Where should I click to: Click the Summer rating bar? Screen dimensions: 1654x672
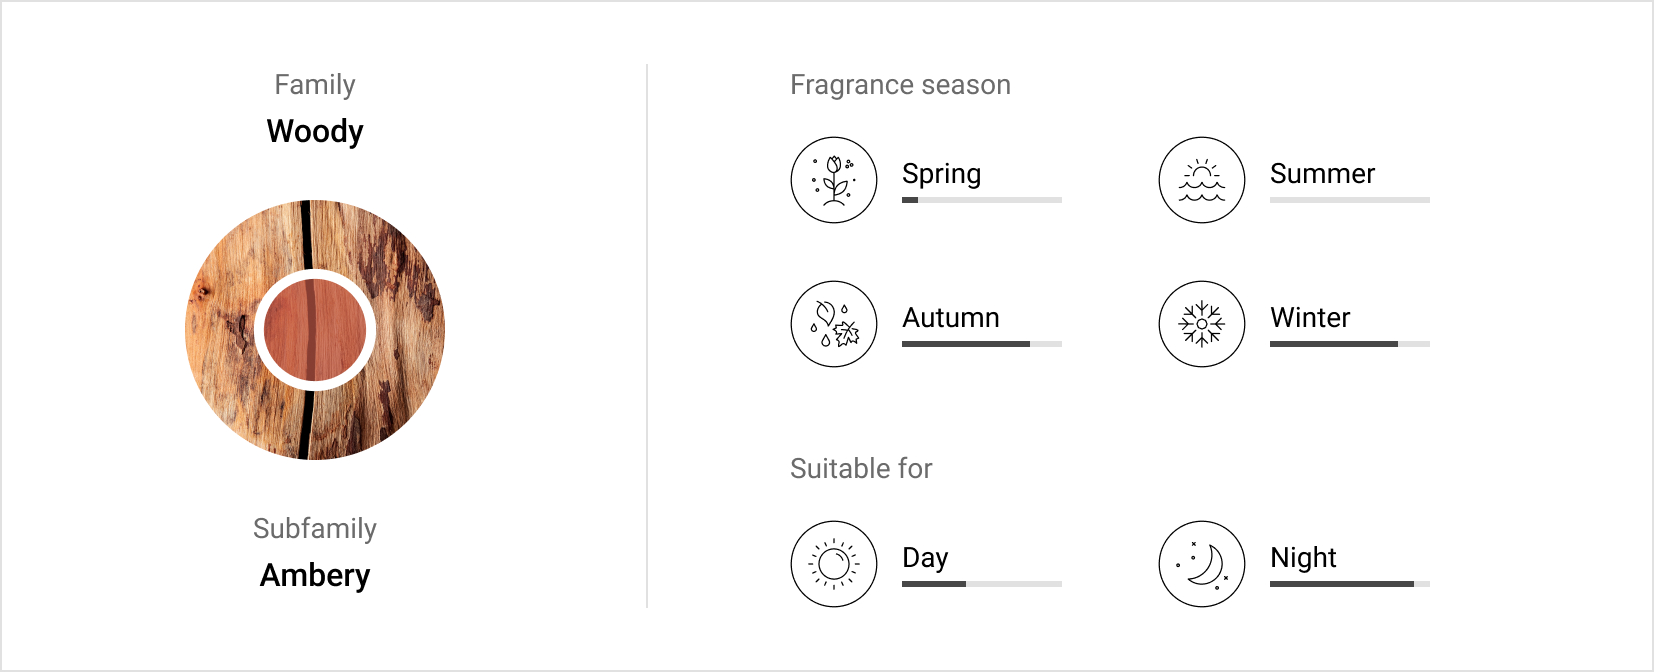click(x=1350, y=200)
